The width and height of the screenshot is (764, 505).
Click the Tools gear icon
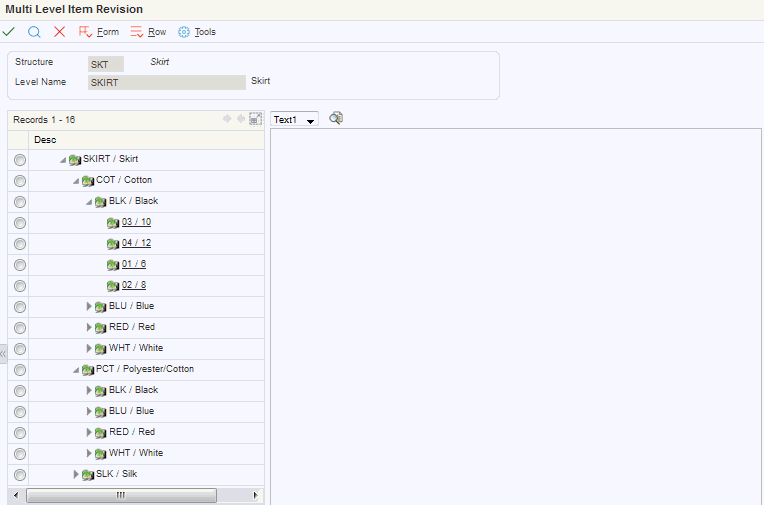coord(184,32)
